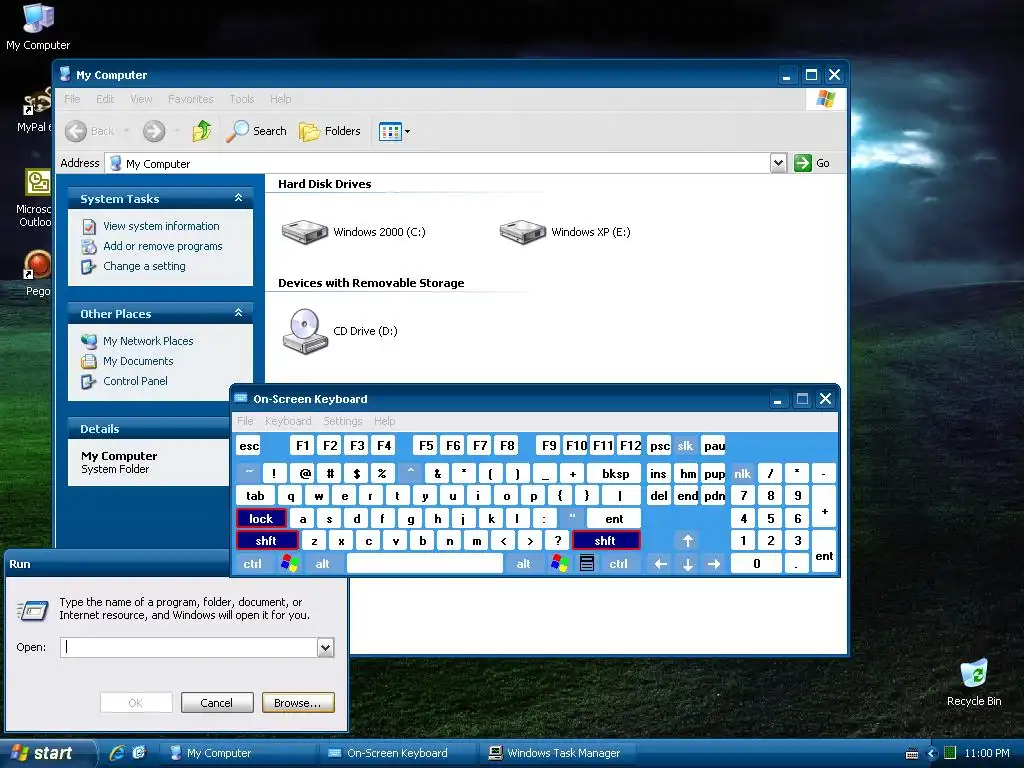The height and width of the screenshot is (768, 1024).
Task: Launch Internet Explorer from Quick Launch
Action: 117,753
